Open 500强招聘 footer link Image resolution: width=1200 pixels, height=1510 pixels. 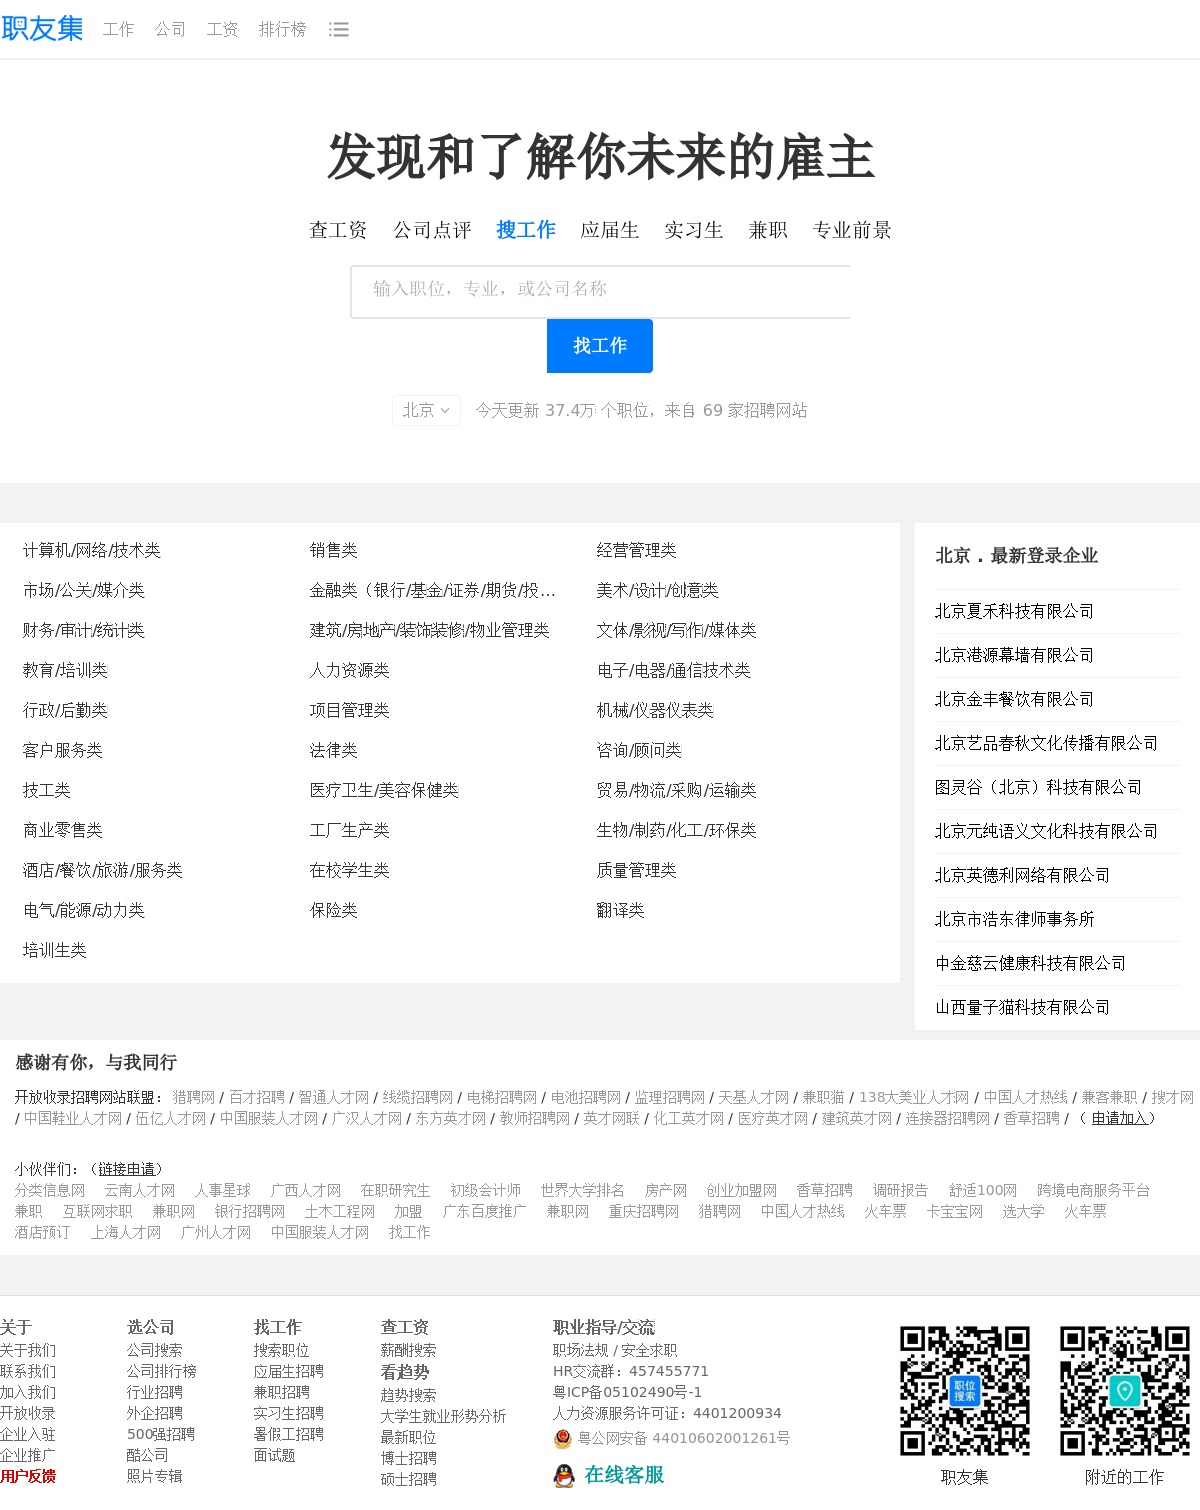pos(161,1434)
